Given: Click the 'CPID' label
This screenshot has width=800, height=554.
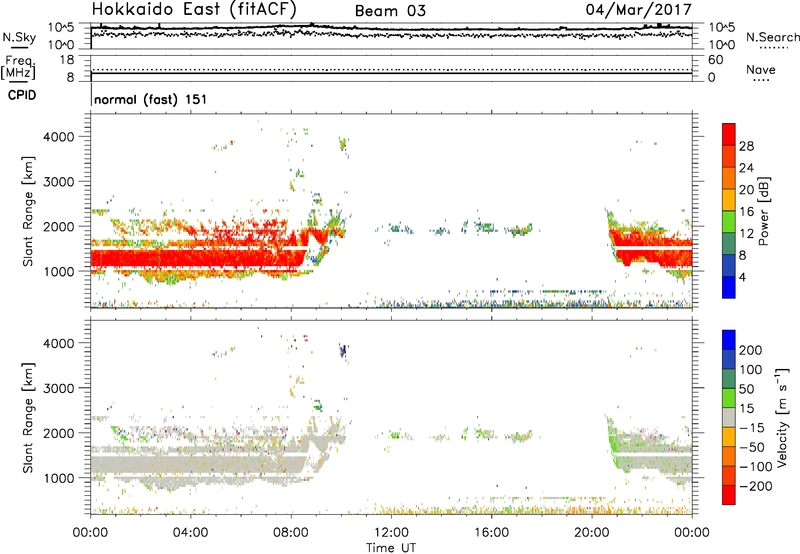Looking at the screenshot, I should [x=22, y=95].
